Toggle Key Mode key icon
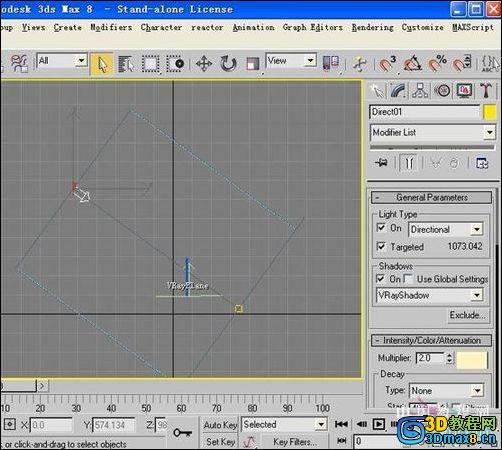 [183, 433]
